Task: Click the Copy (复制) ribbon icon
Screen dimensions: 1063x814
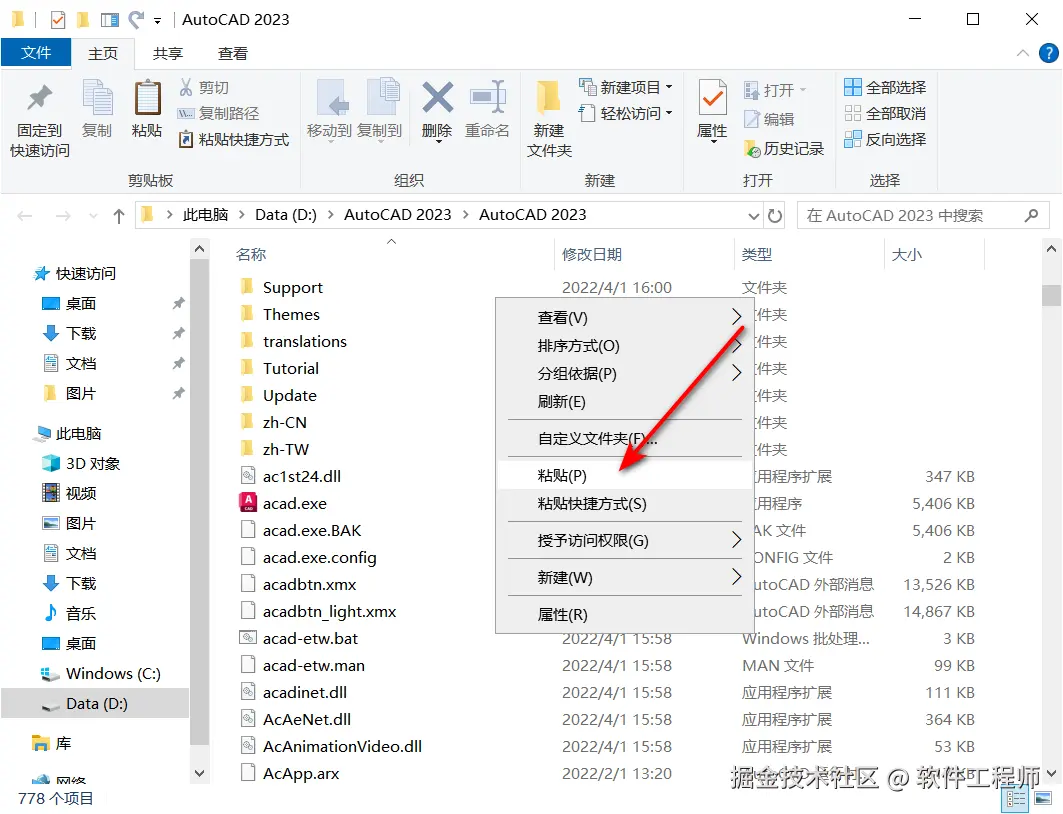Action: point(97,99)
